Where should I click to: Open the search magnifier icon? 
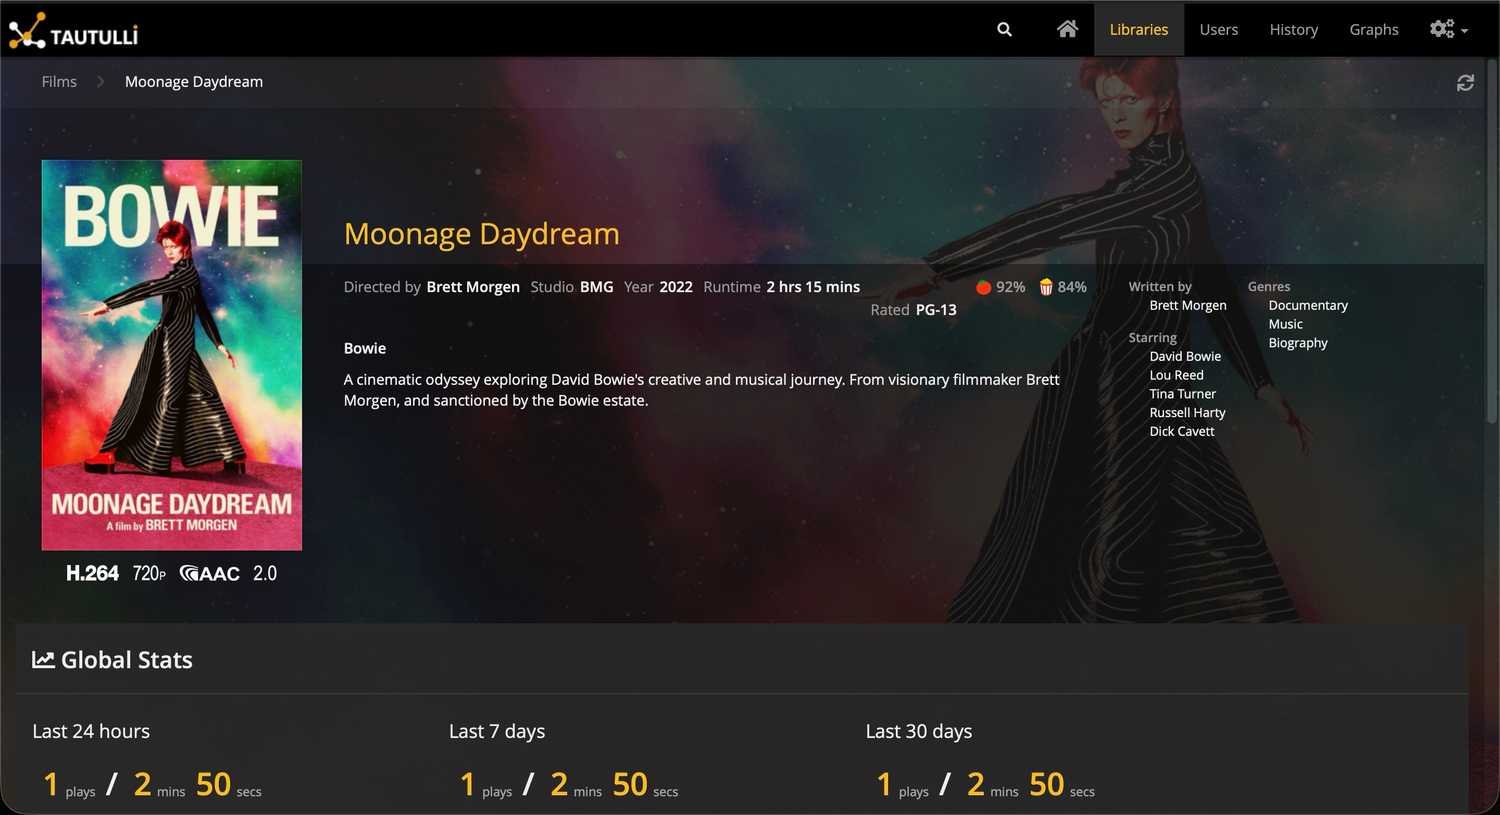1004,30
